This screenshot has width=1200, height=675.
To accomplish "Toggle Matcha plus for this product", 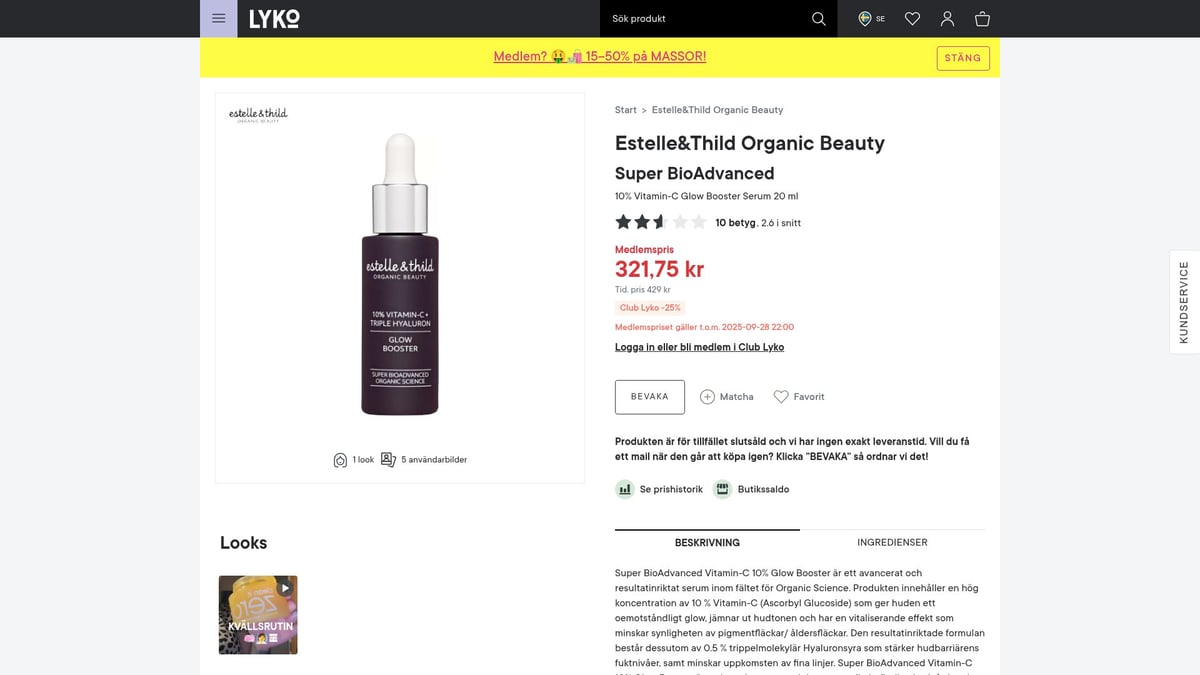I will [x=707, y=397].
